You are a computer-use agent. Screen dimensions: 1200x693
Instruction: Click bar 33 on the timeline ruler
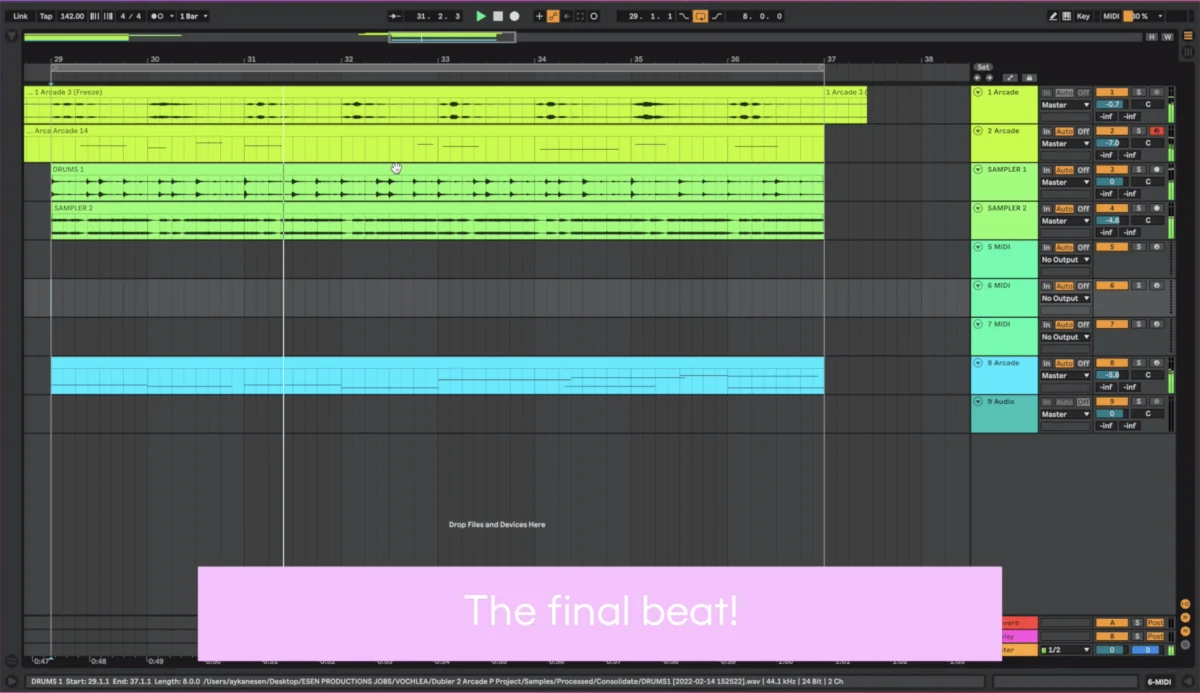coord(445,59)
